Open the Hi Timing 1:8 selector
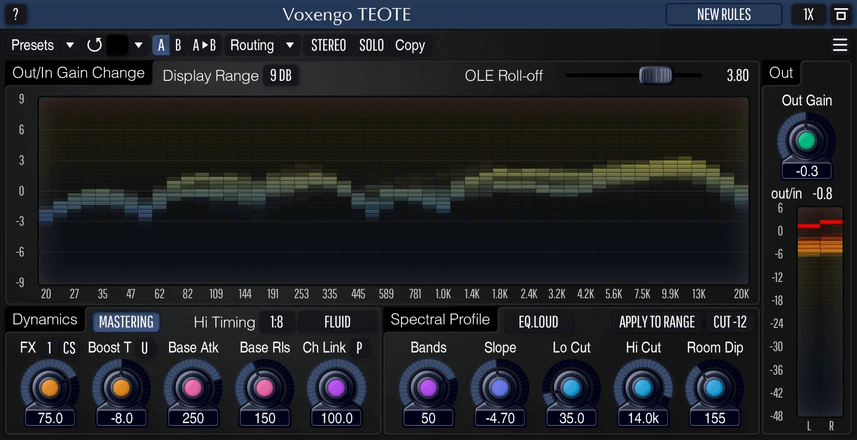The image size is (857, 440). click(x=277, y=322)
